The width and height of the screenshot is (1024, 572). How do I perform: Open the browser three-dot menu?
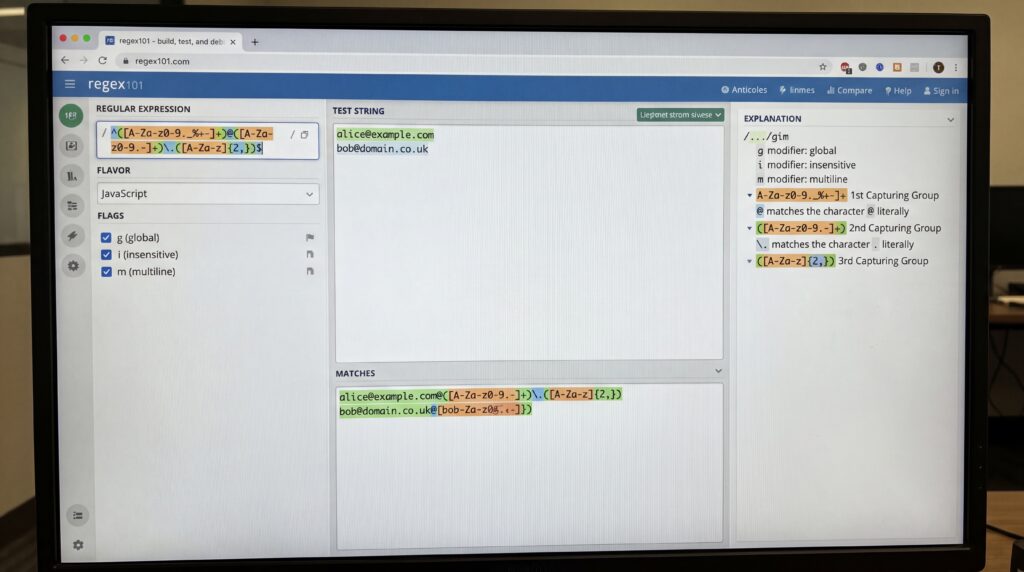(955, 67)
